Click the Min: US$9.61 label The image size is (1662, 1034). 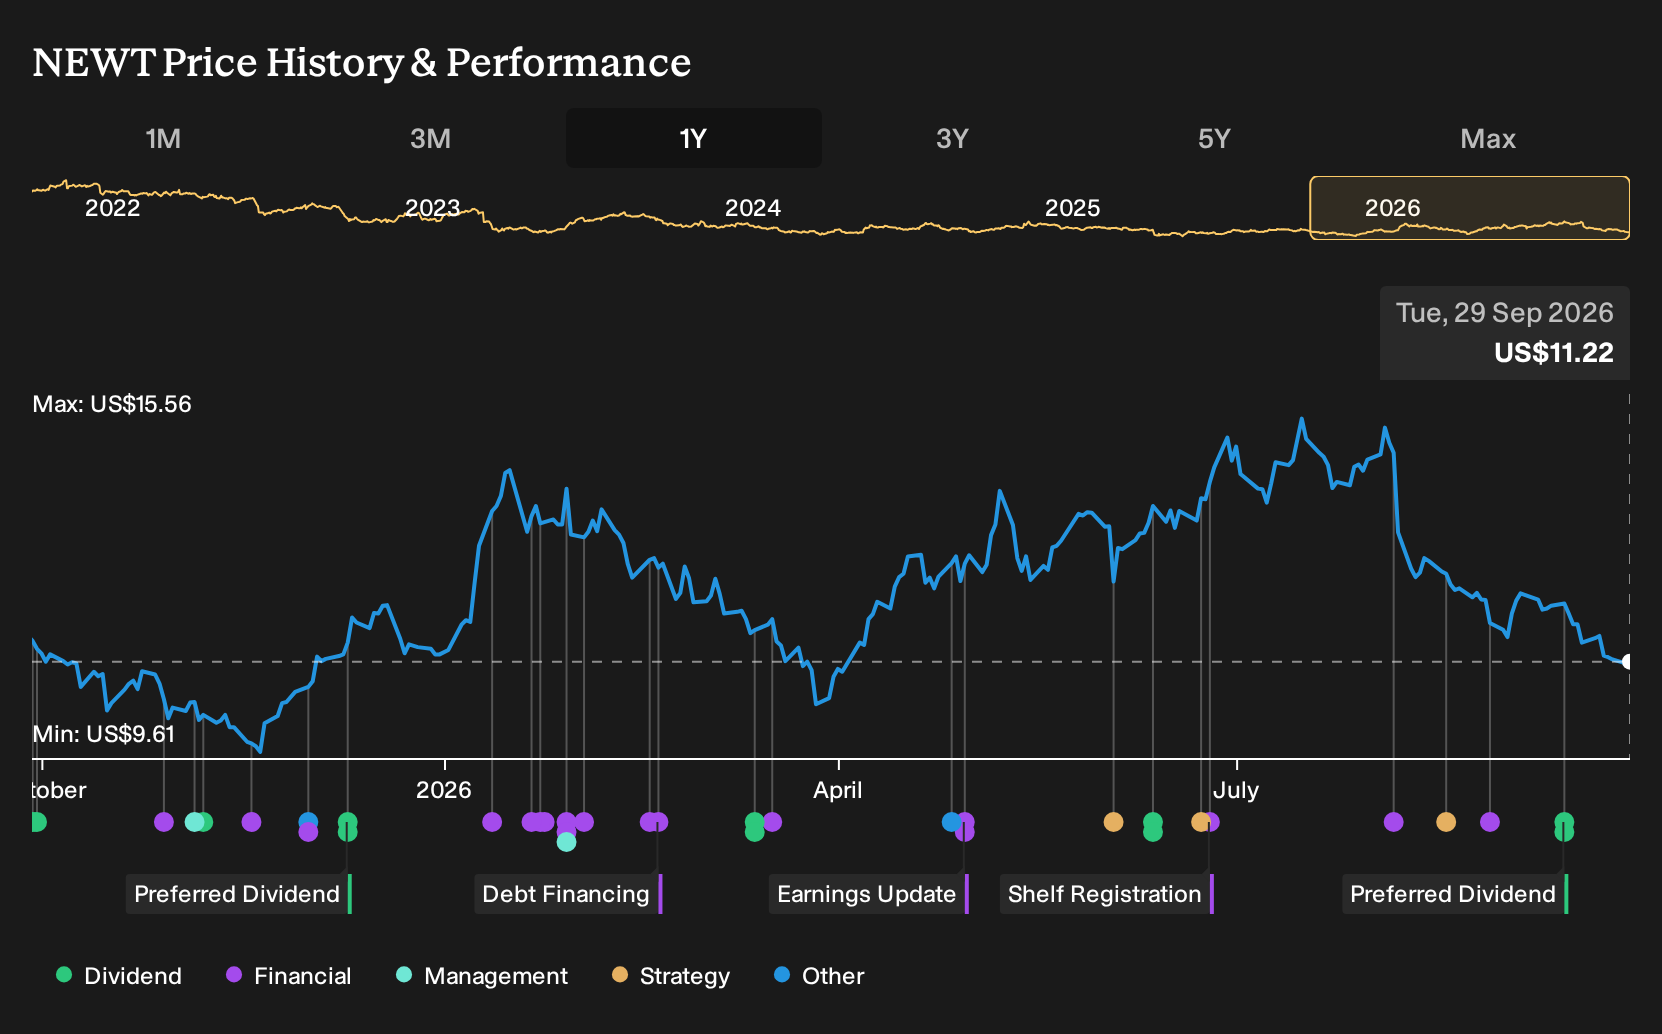tap(104, 734)
